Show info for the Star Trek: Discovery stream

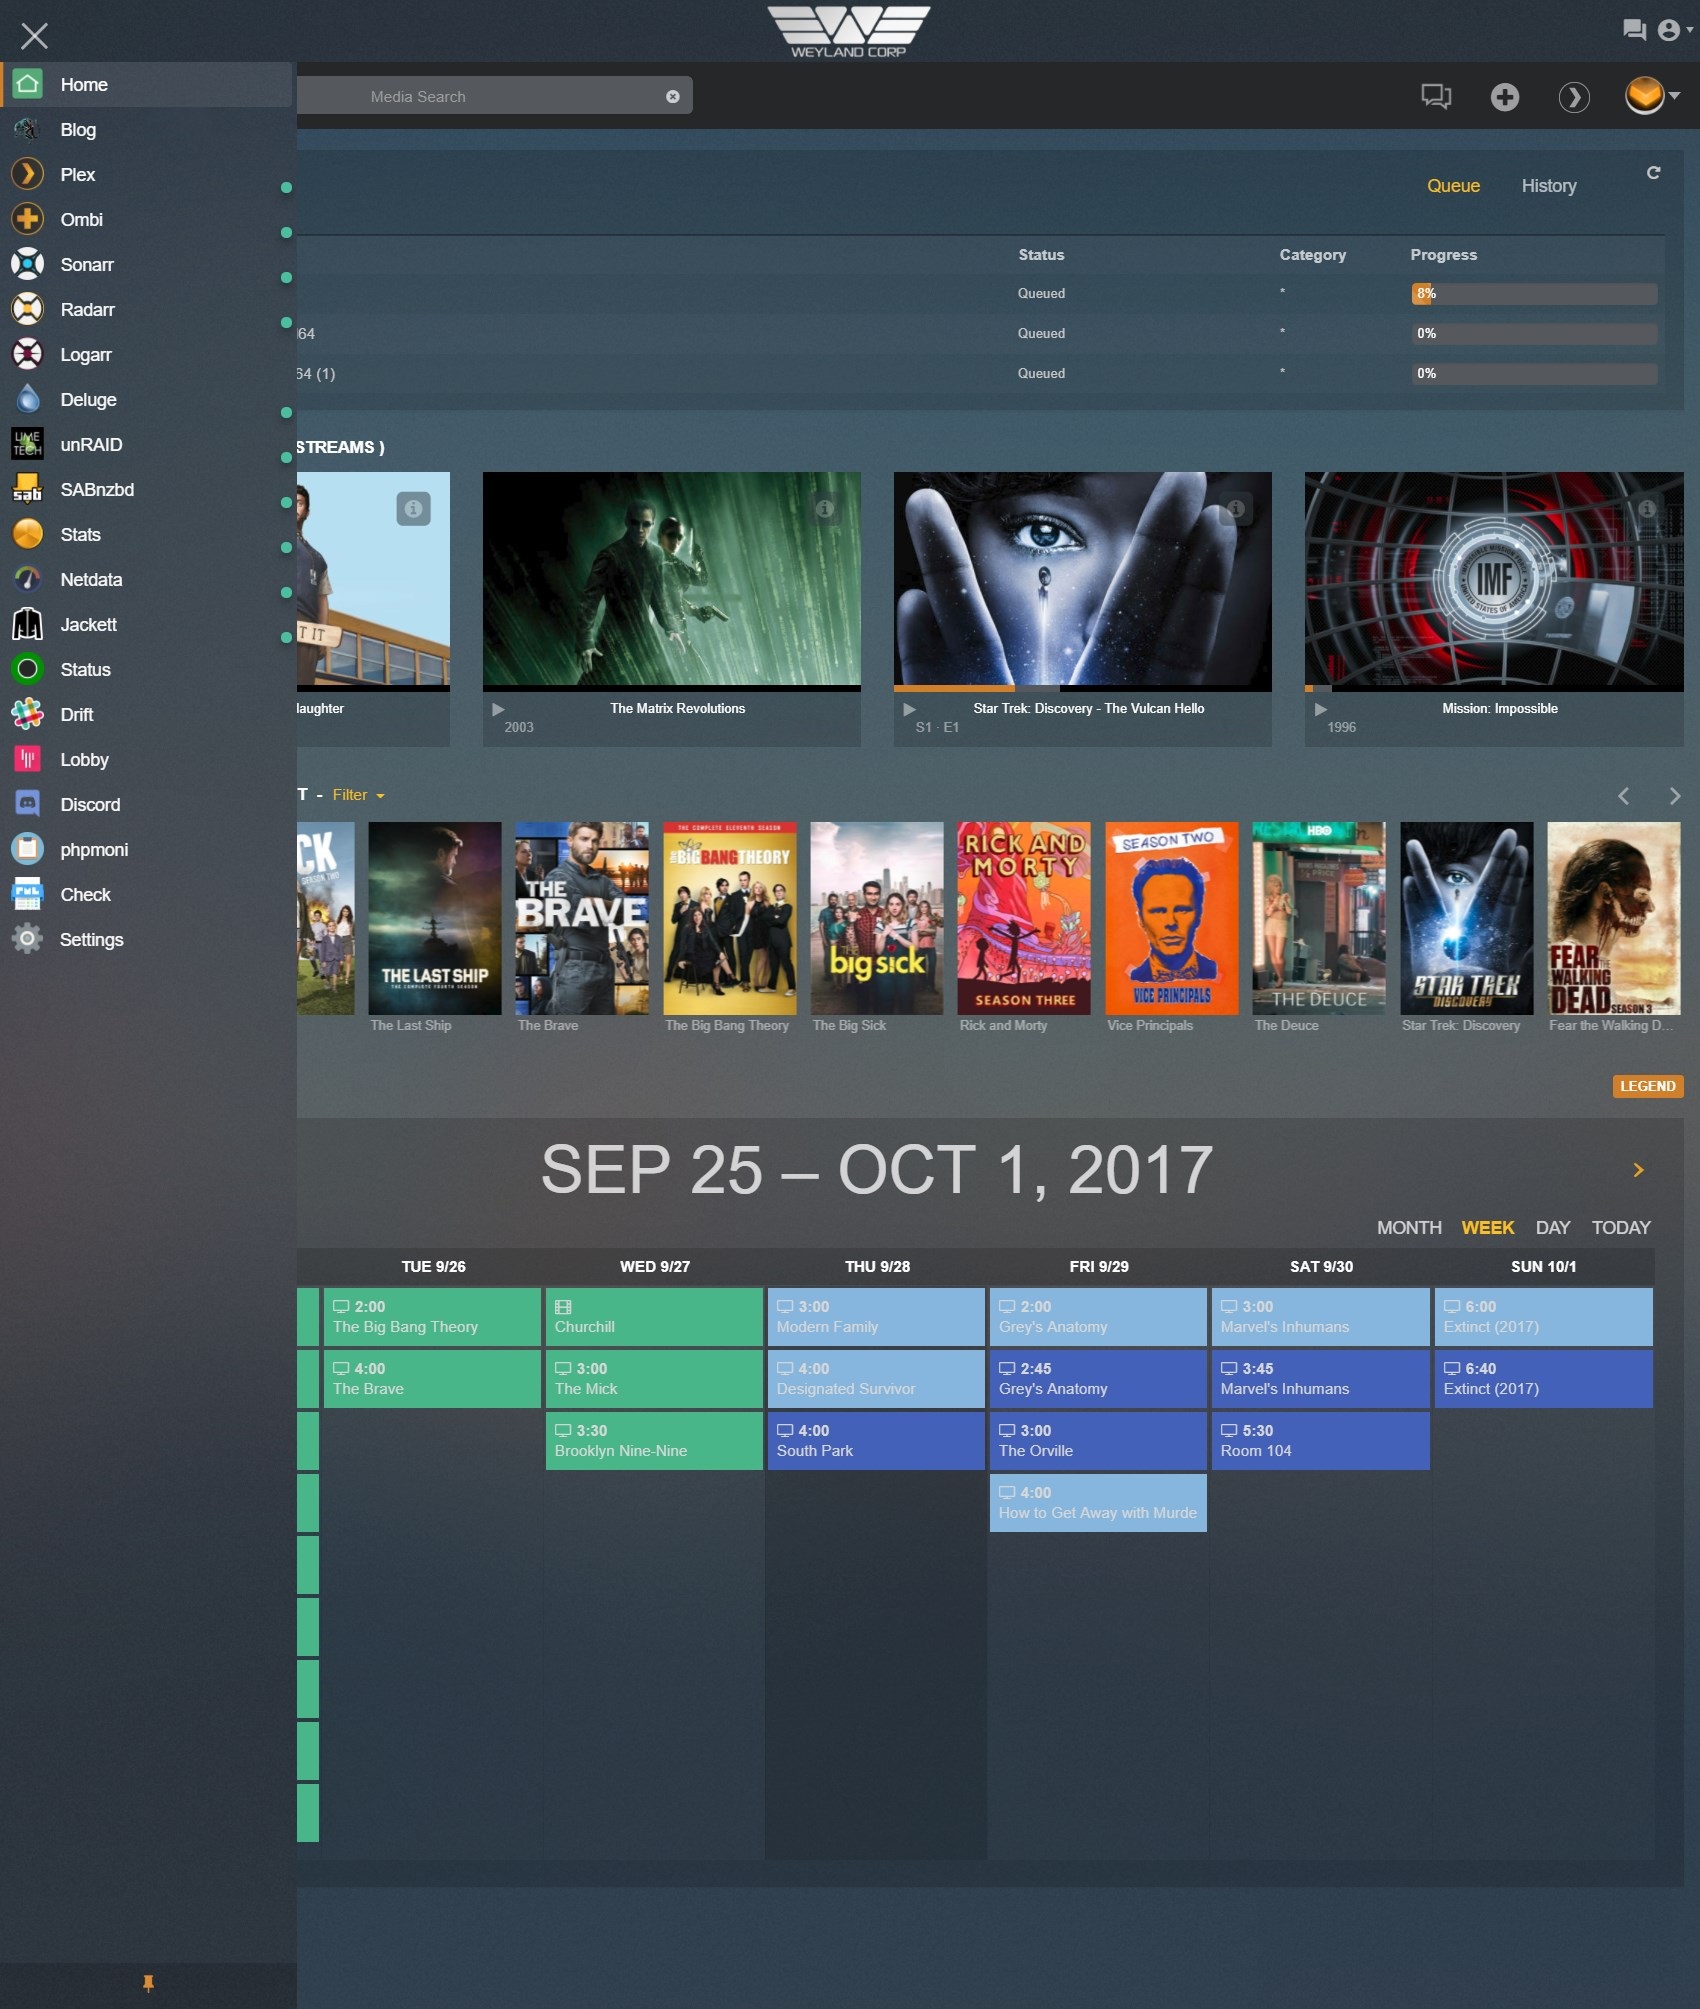(1236, 509)
